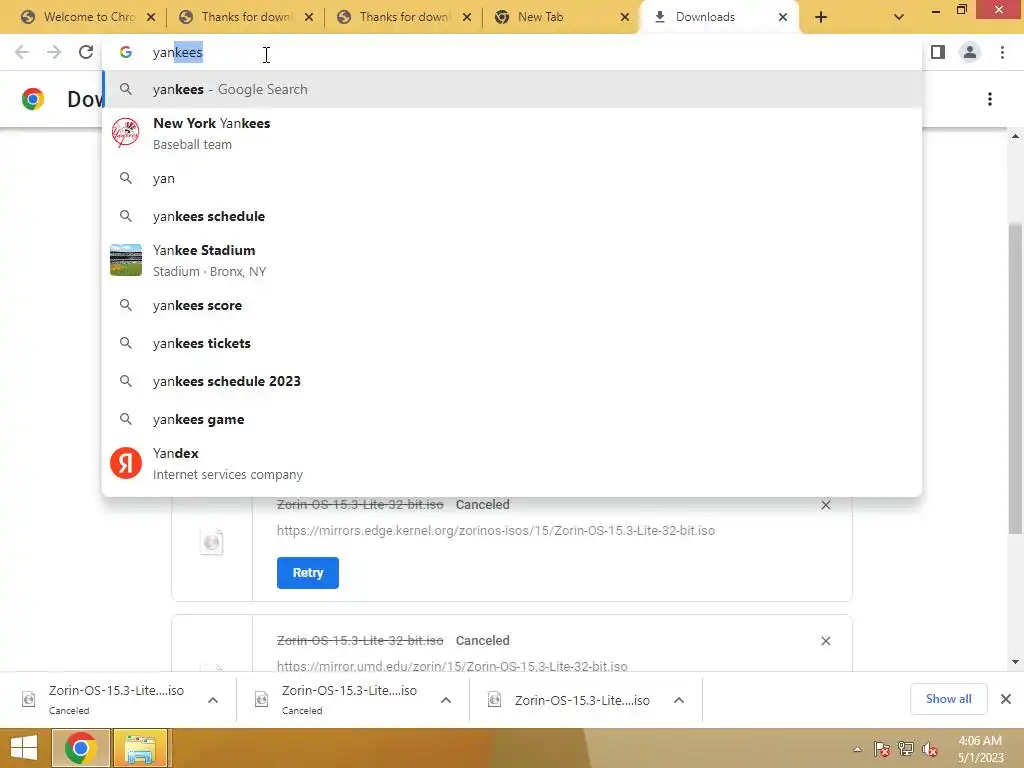The height and width of the screenshot is (768, 1024).
Task: Retry the kernel.org Zorin download
Action: (x=308, y=573)
